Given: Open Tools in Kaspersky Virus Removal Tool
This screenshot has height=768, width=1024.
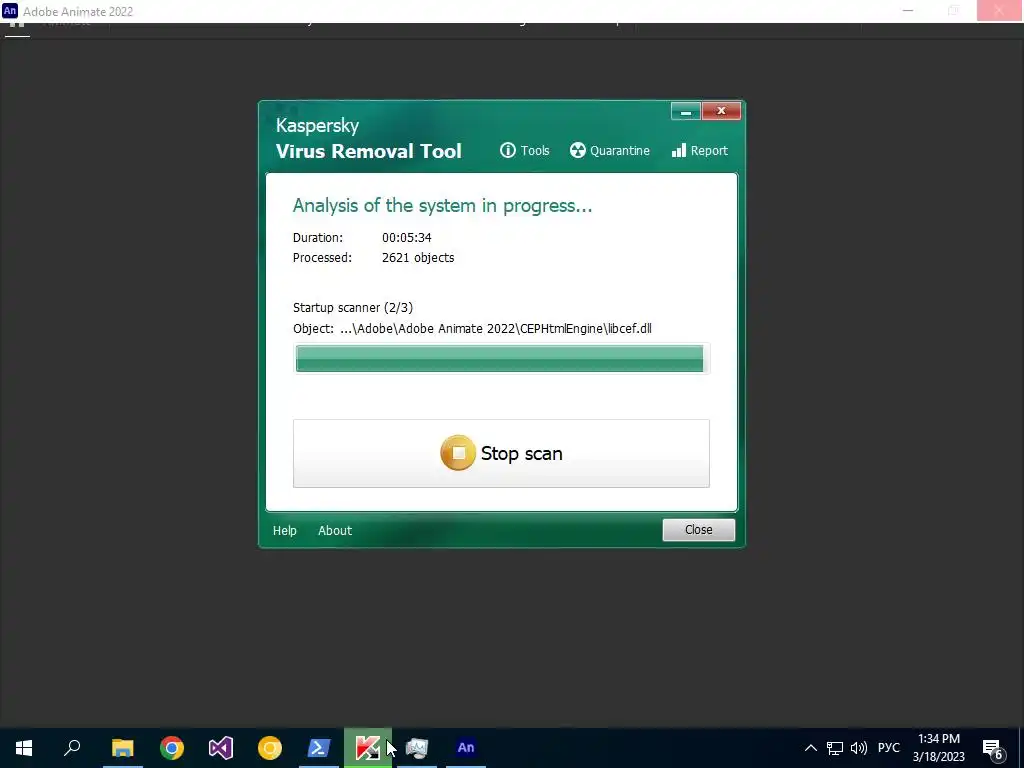Looking at the screenshot, I should point(524,151).
